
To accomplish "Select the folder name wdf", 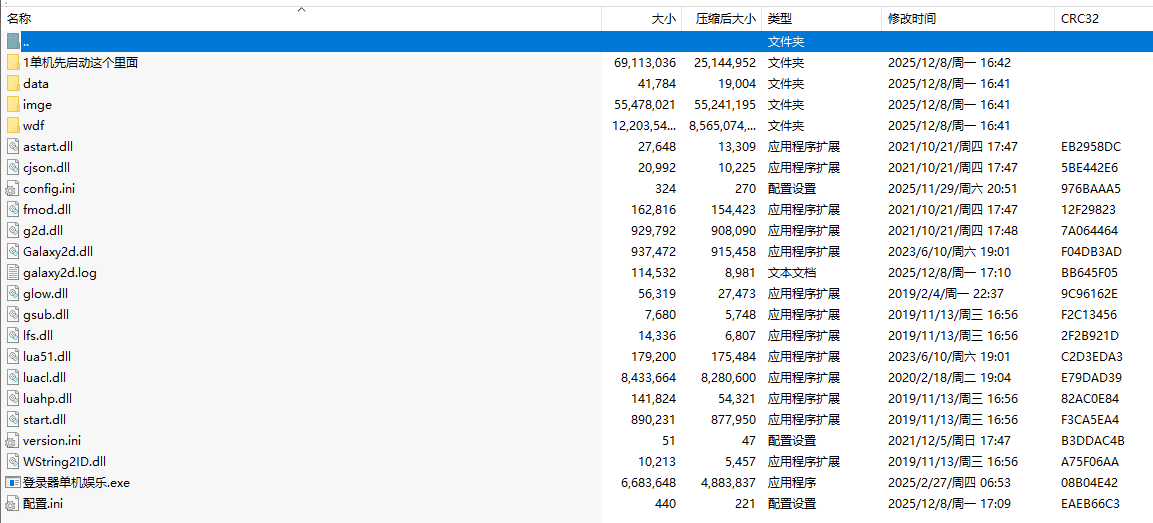I will point(33,126).
